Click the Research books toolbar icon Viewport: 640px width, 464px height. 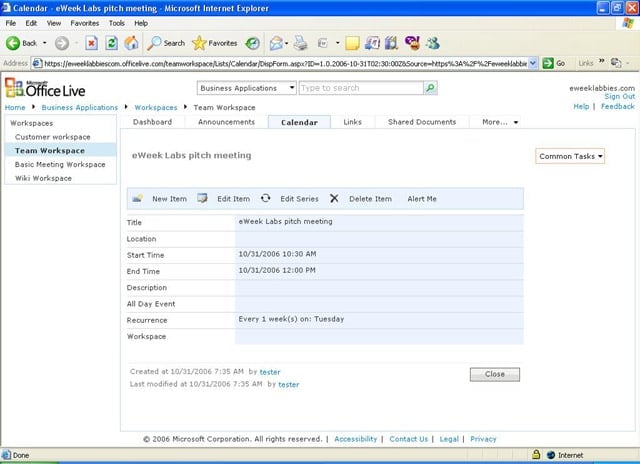[x=391, y=43]
